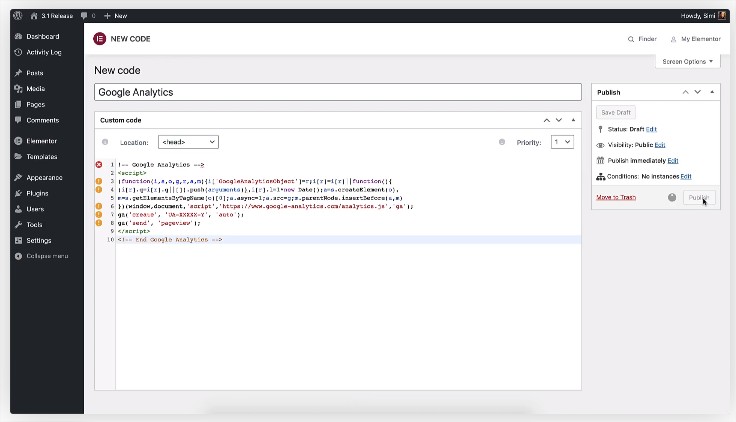Open the Dashboard menu item
This screenshot has width=736, height=422.
click(x=43, y=36)
